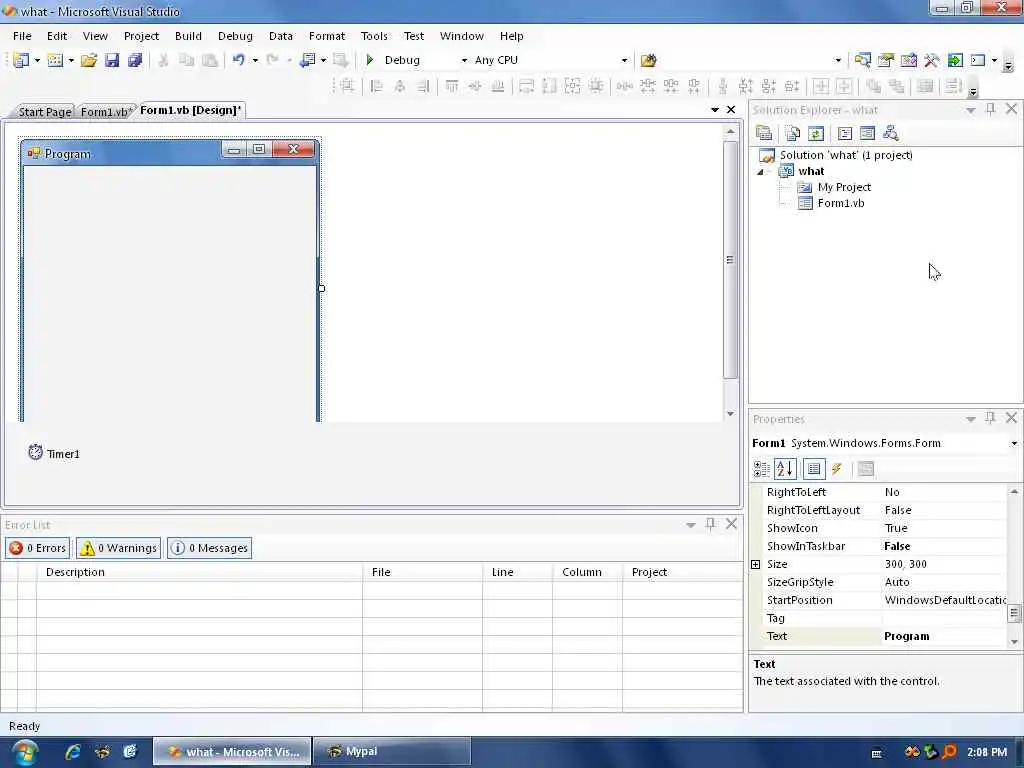1024x768 pixels.
Task: Open the Properties object selector dropdown
Action: point(1014,443)
